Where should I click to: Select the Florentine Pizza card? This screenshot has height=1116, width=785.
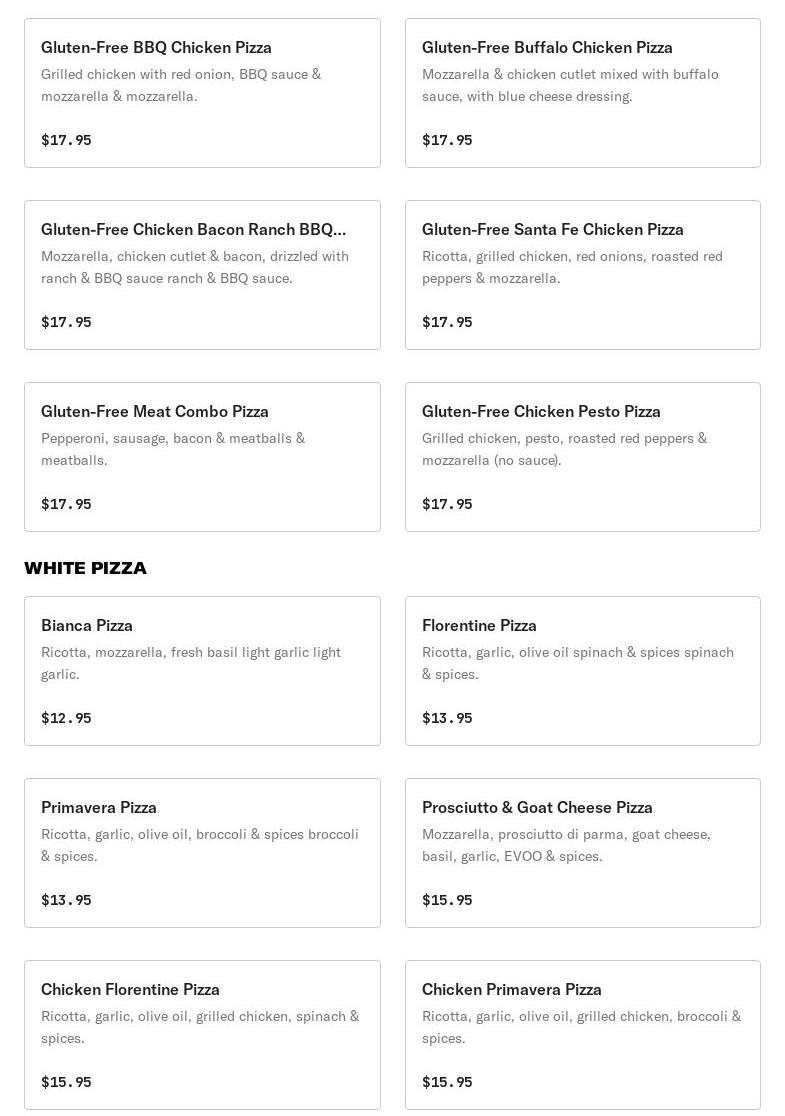coord(582,671)
